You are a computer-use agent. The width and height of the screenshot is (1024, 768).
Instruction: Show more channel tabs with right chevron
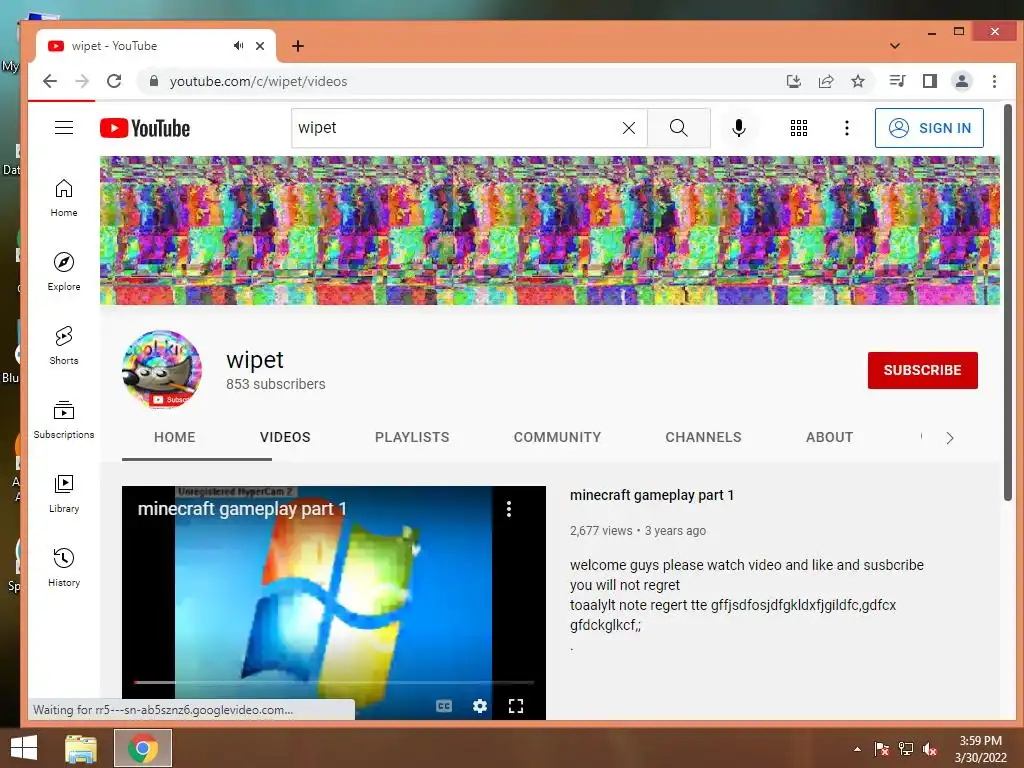pos(950,438)
